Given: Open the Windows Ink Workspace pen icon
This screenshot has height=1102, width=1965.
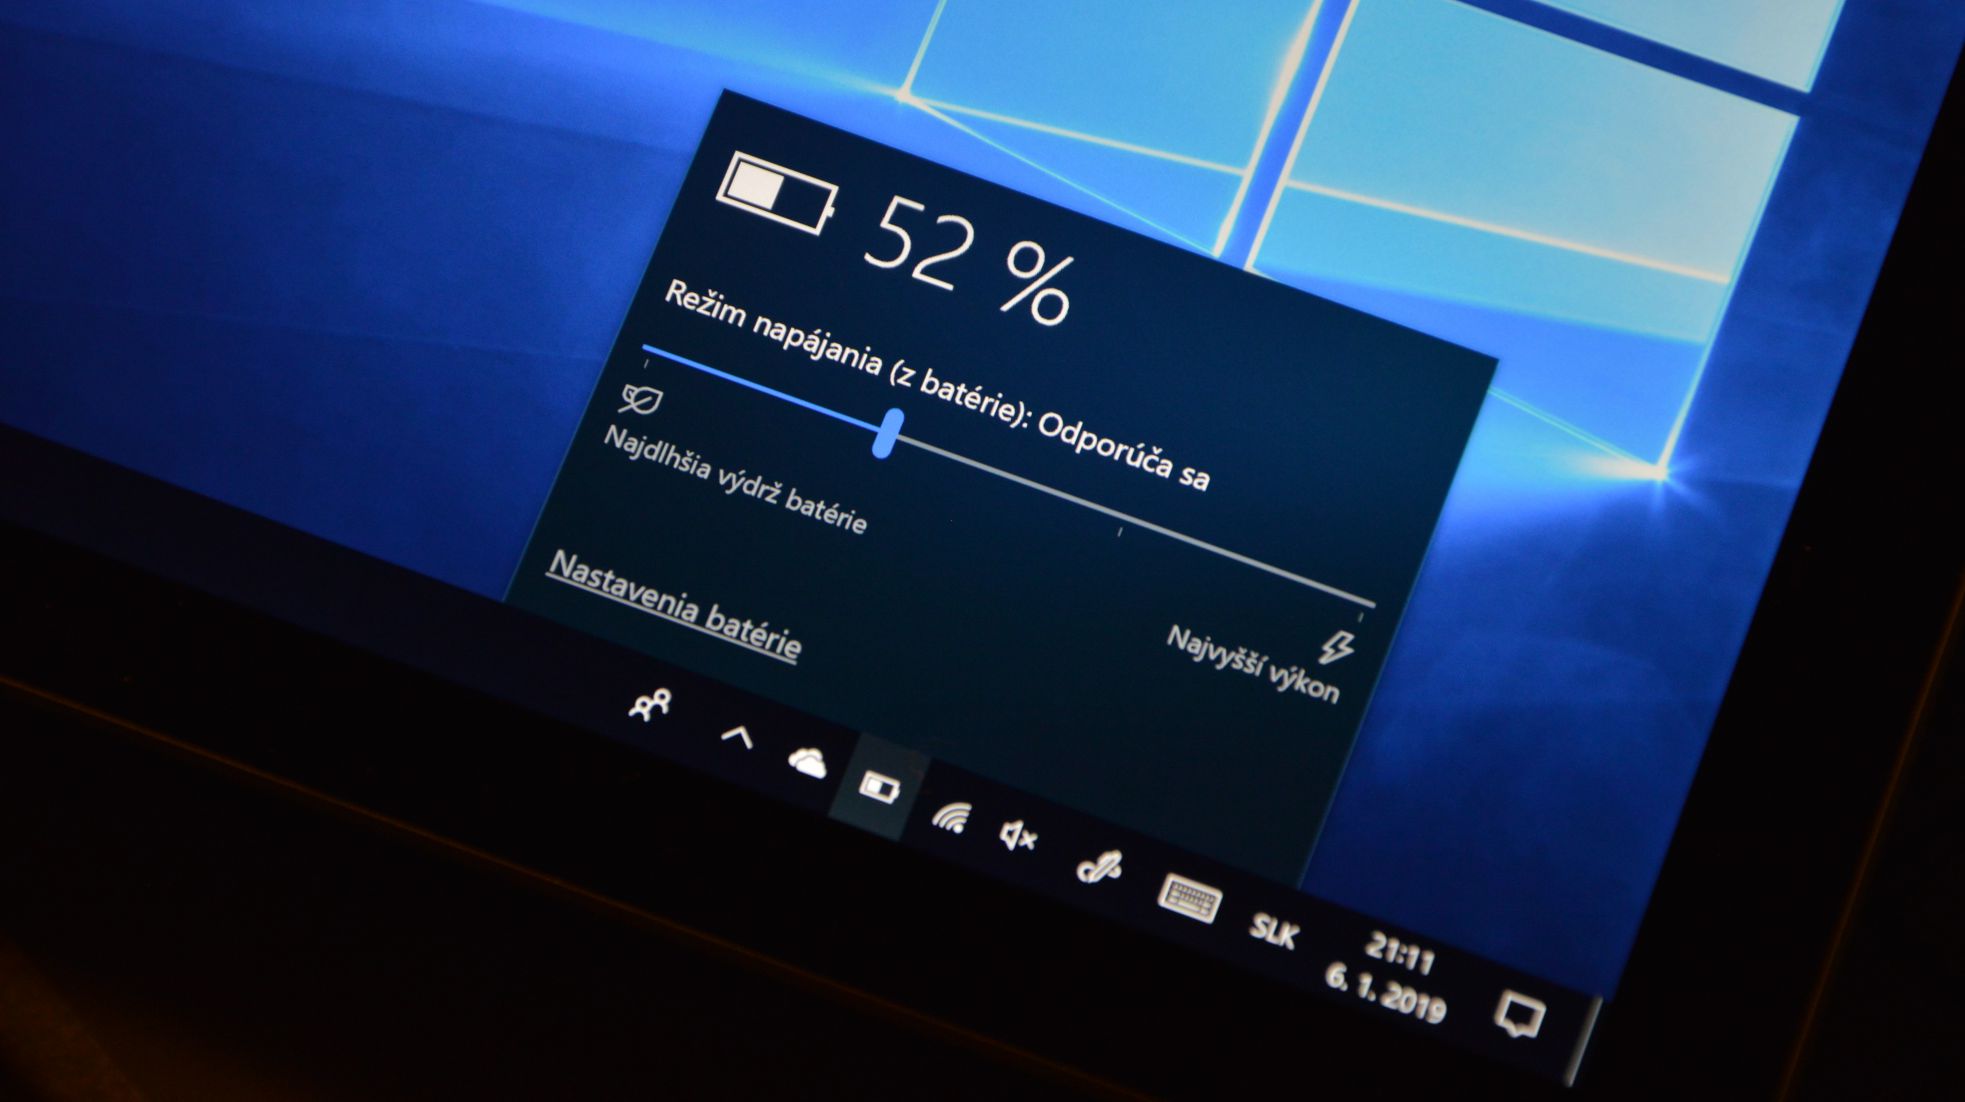Looking at the screenshot, I should (1099, 867).
